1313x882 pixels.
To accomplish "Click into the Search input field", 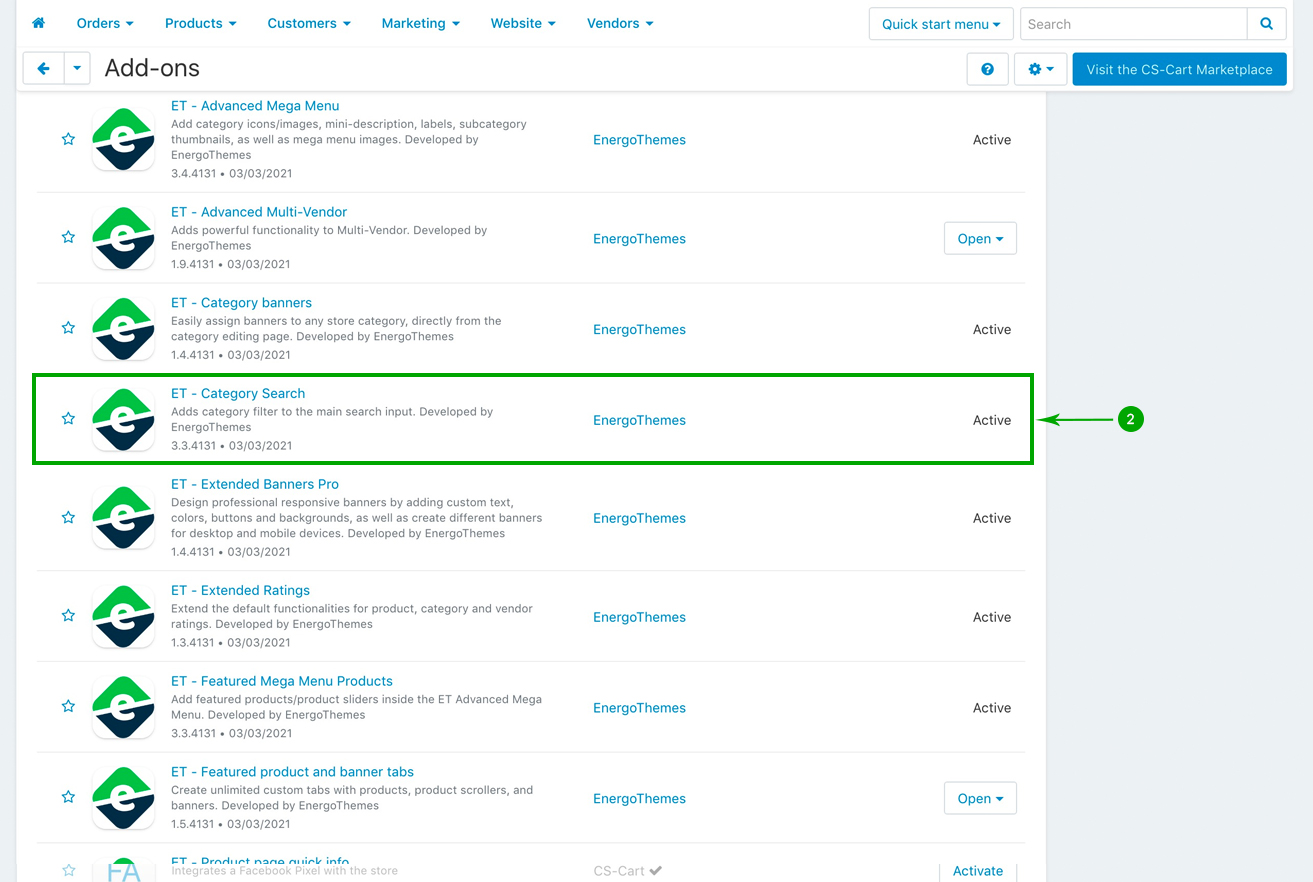I will tap(1133, 24).
